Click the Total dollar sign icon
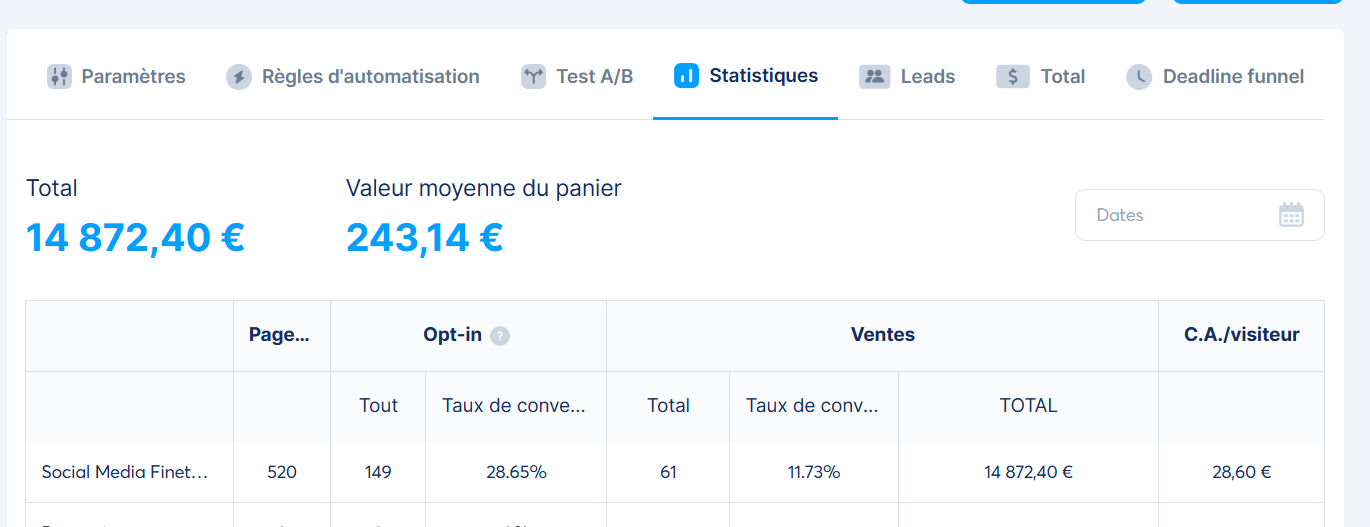This screenshot has height=527, width=1370. pyautogui.click(x=1012, y=77)
